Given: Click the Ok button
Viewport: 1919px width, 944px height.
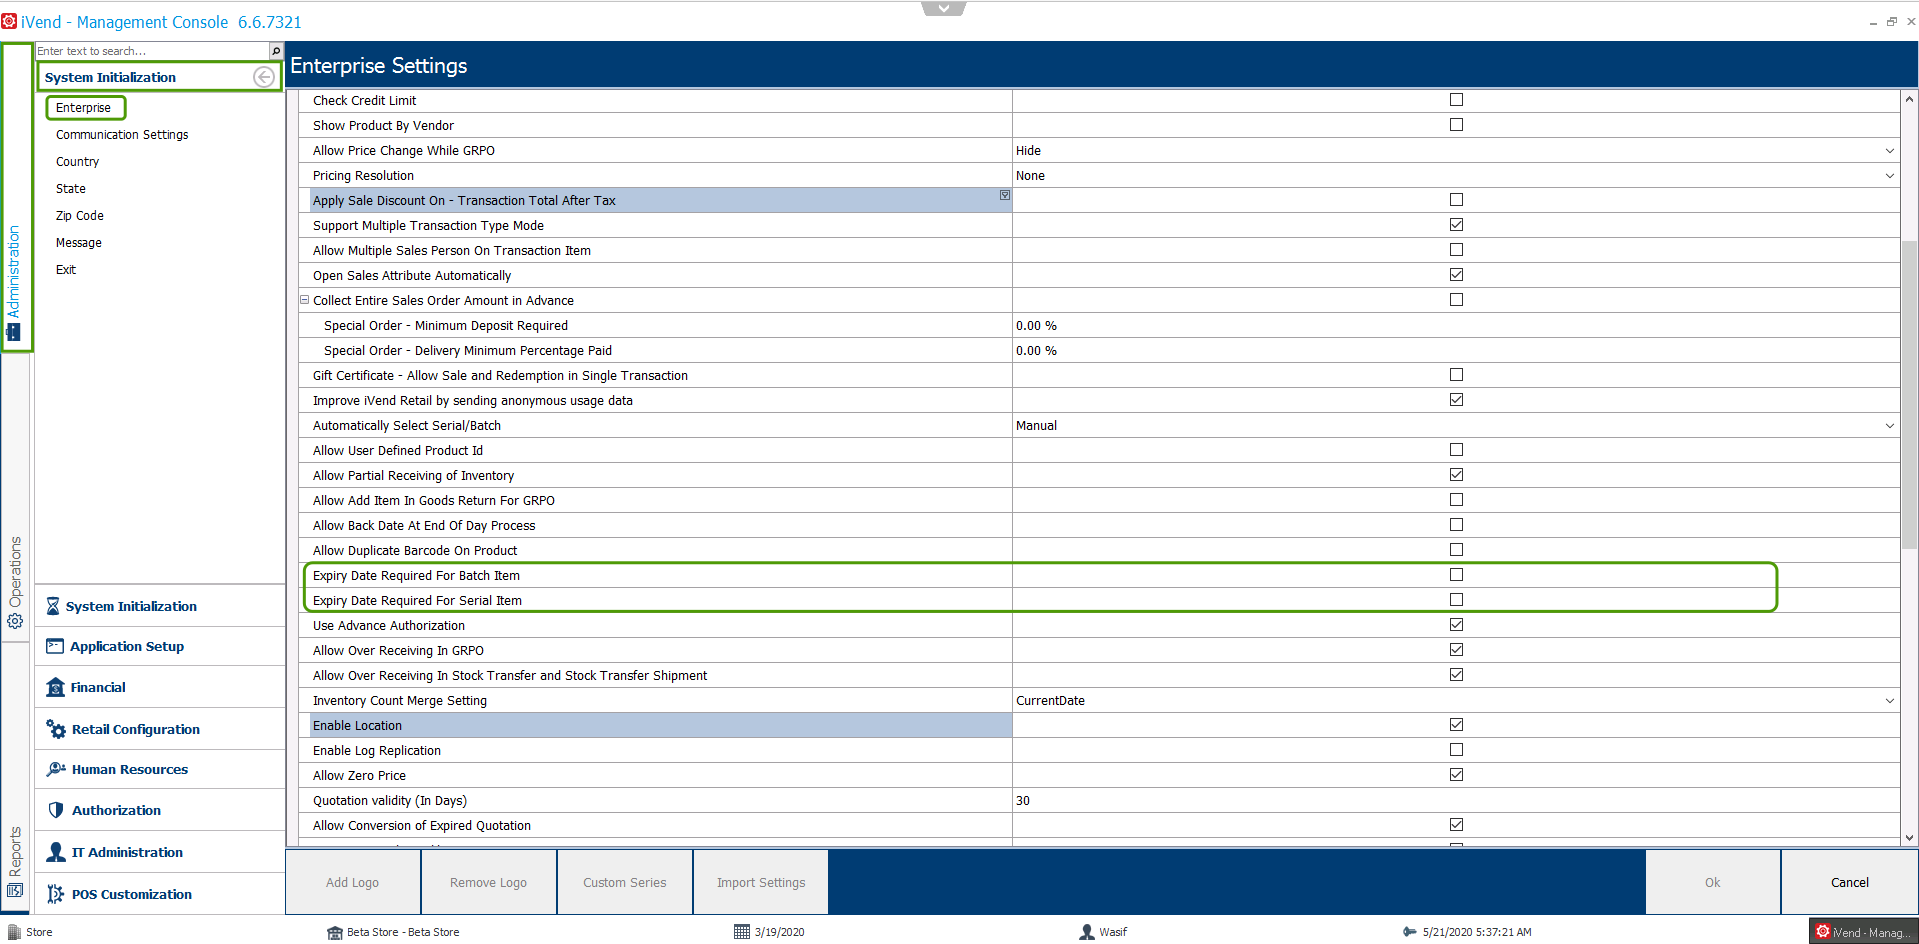Looking at the screenshot, I should 1713,882.
